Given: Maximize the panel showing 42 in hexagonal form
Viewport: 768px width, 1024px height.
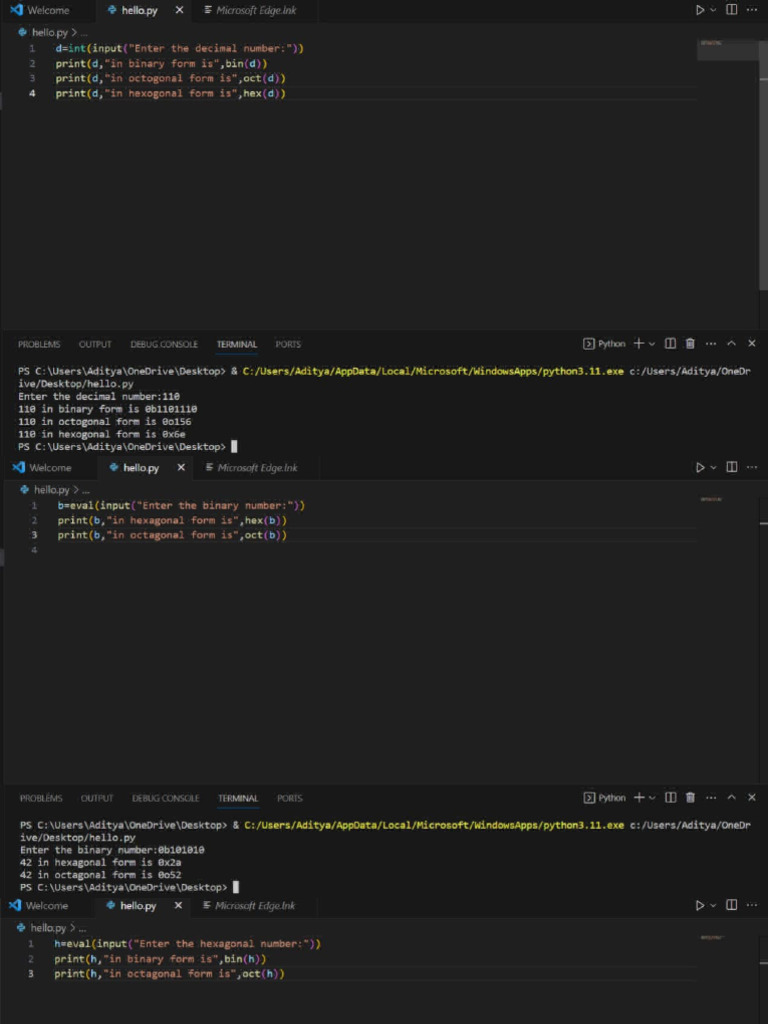Looking at the screenshot, I should coord(732,798).
